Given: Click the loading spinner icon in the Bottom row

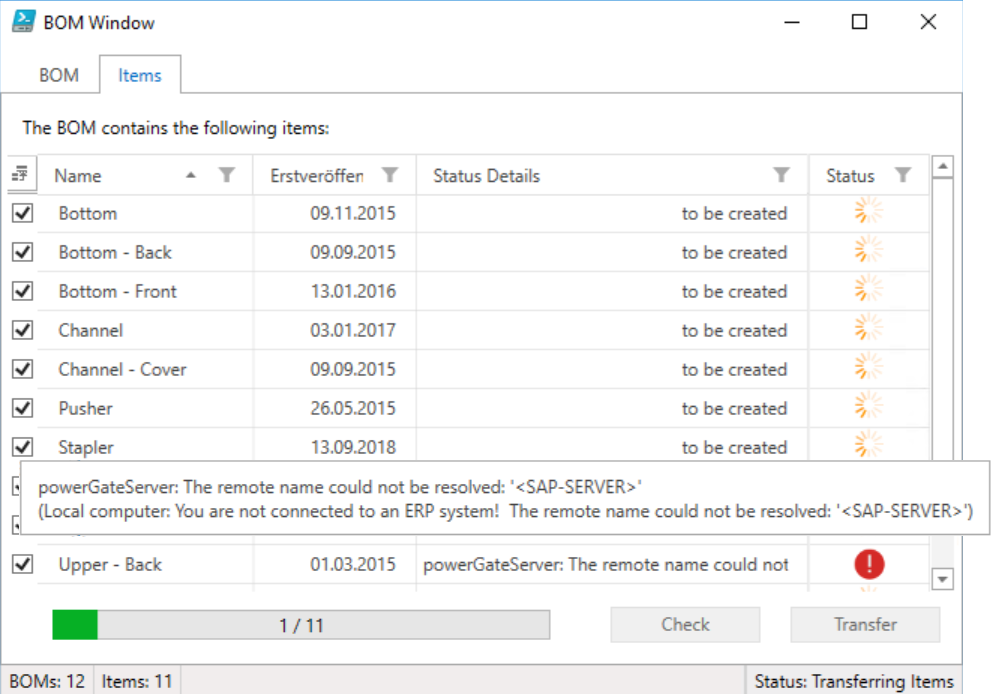Looking at the screenshot, I should coord(868,211).
